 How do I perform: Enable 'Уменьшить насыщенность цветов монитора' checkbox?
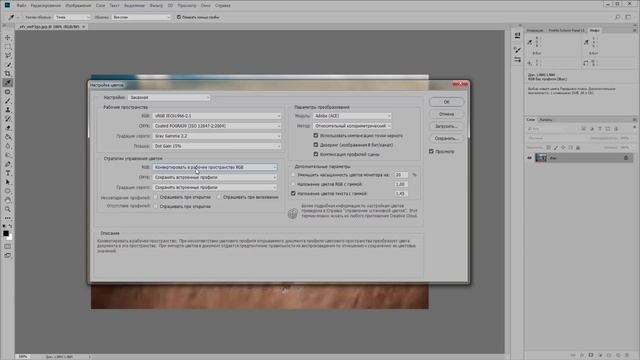point(293,175)
